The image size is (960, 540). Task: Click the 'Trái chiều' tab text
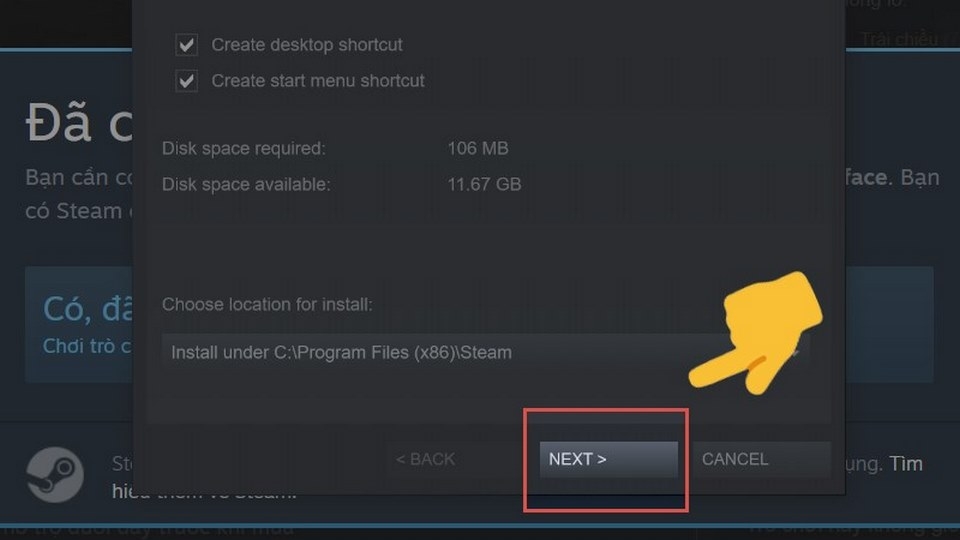pyautogui.click(x=899, y=39)
